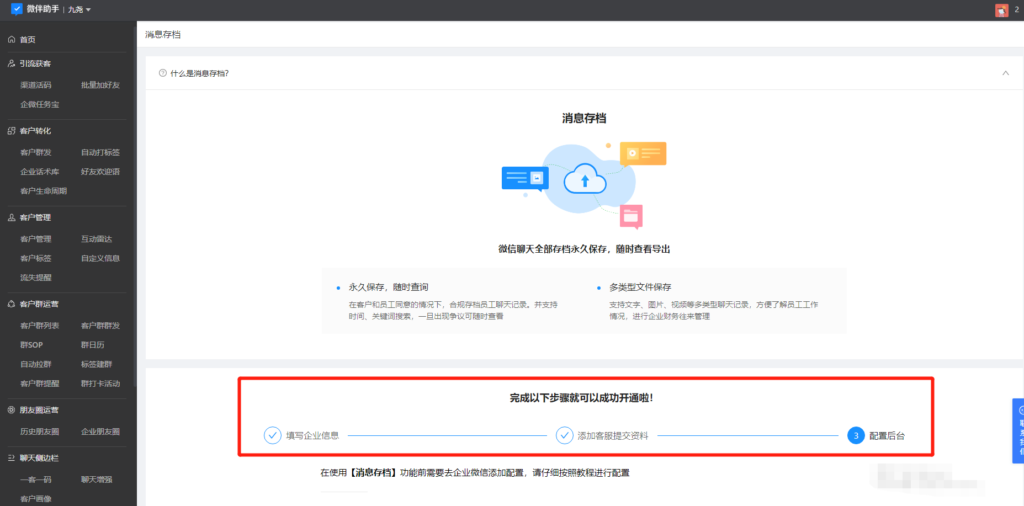
Task: Open 互动雷达 in the sidebar
Action: 96,239
